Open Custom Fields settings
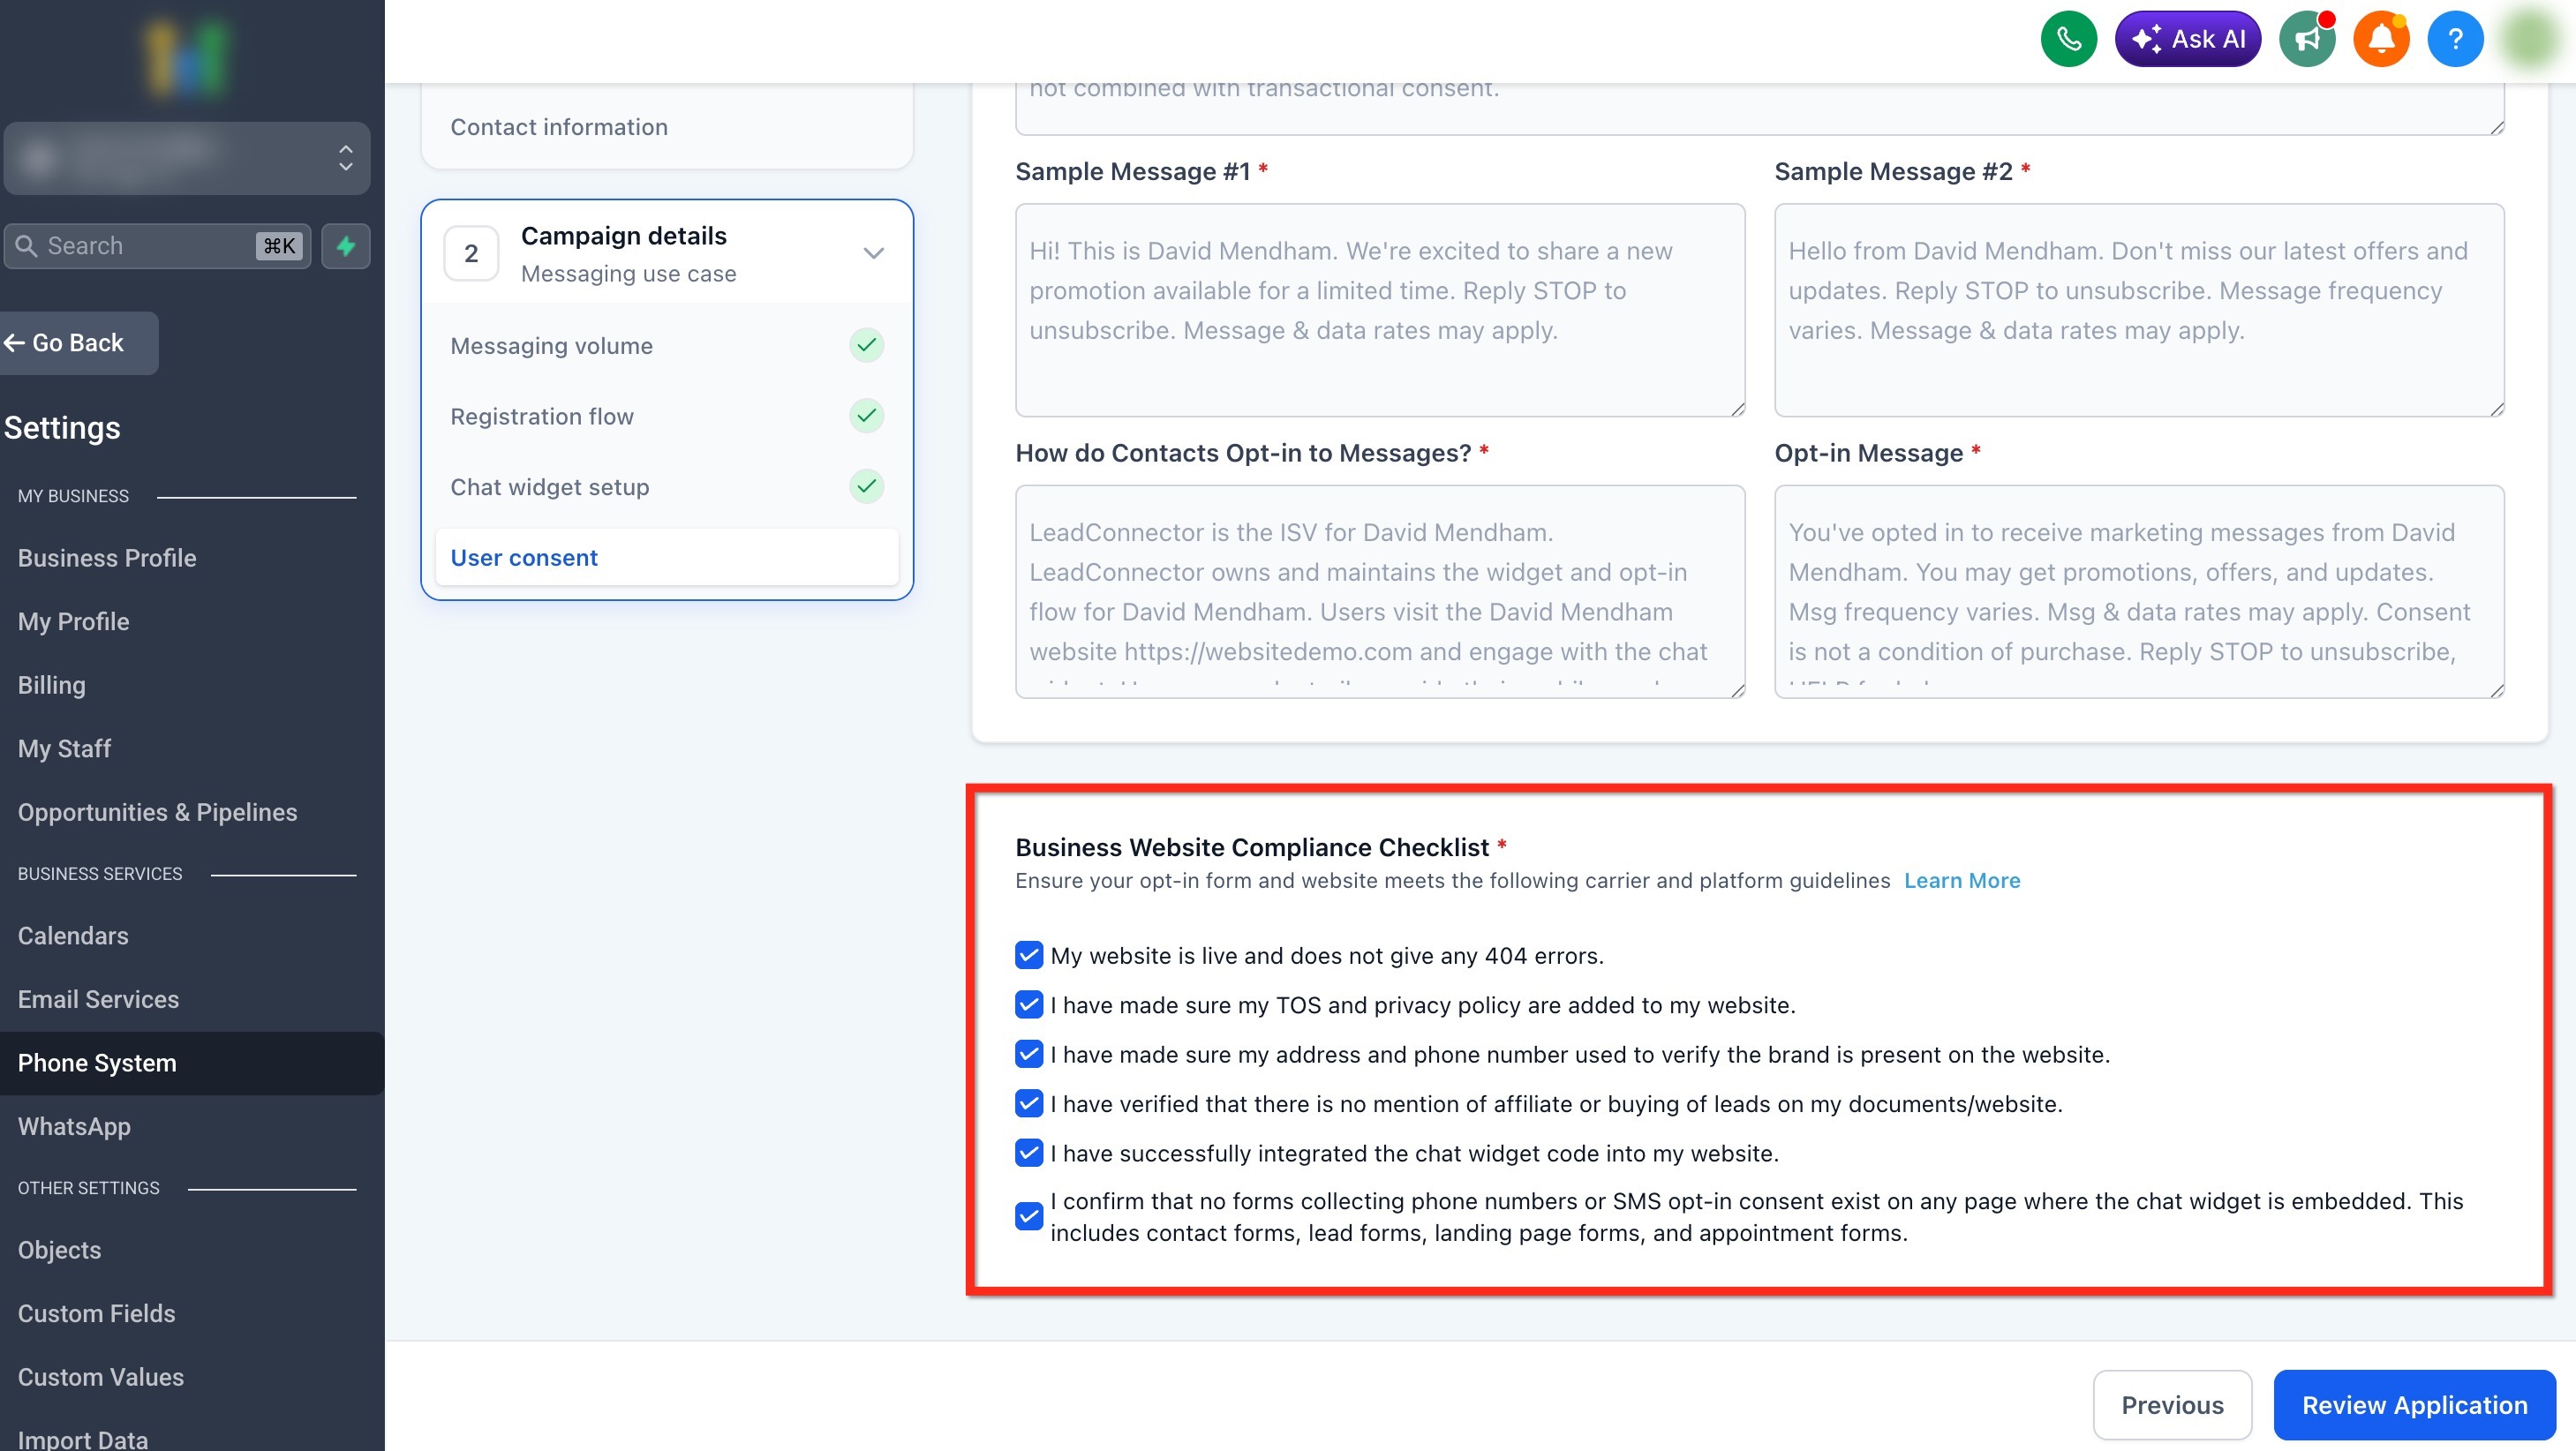Viewport: 2576px width, 1451px height. 96,1313
